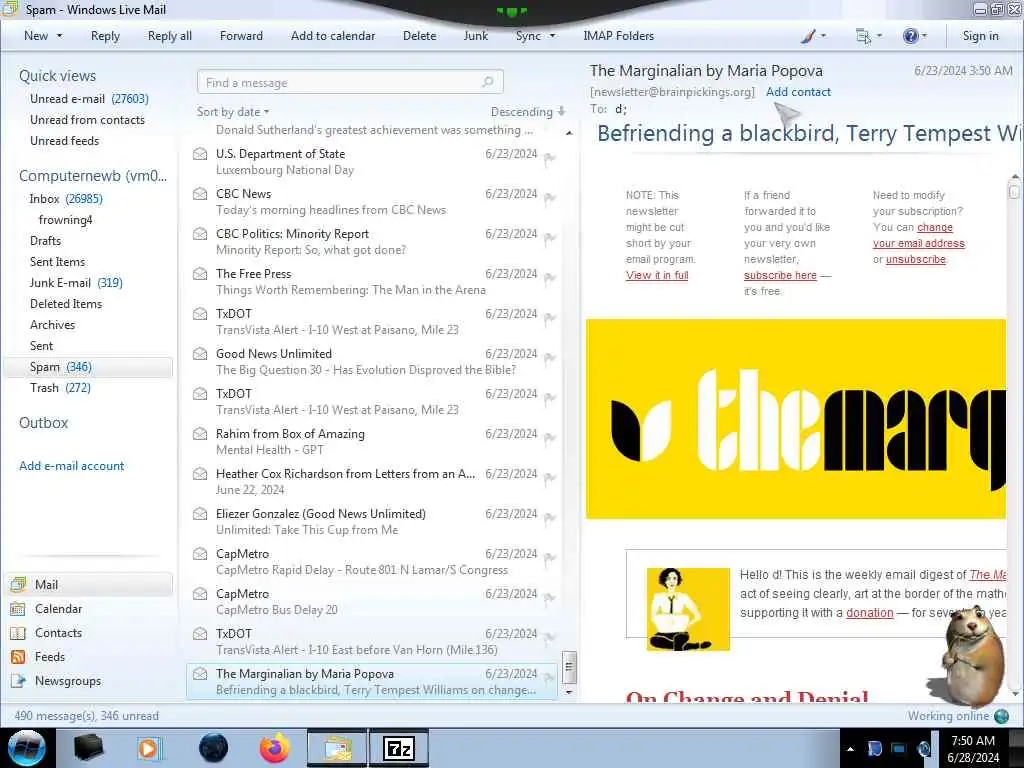
Task: Show hidden tray icons arrow
Action: pos(850,749)
